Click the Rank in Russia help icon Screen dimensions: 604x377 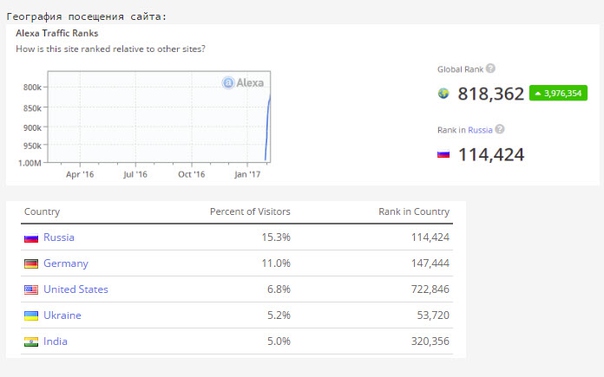500,129
